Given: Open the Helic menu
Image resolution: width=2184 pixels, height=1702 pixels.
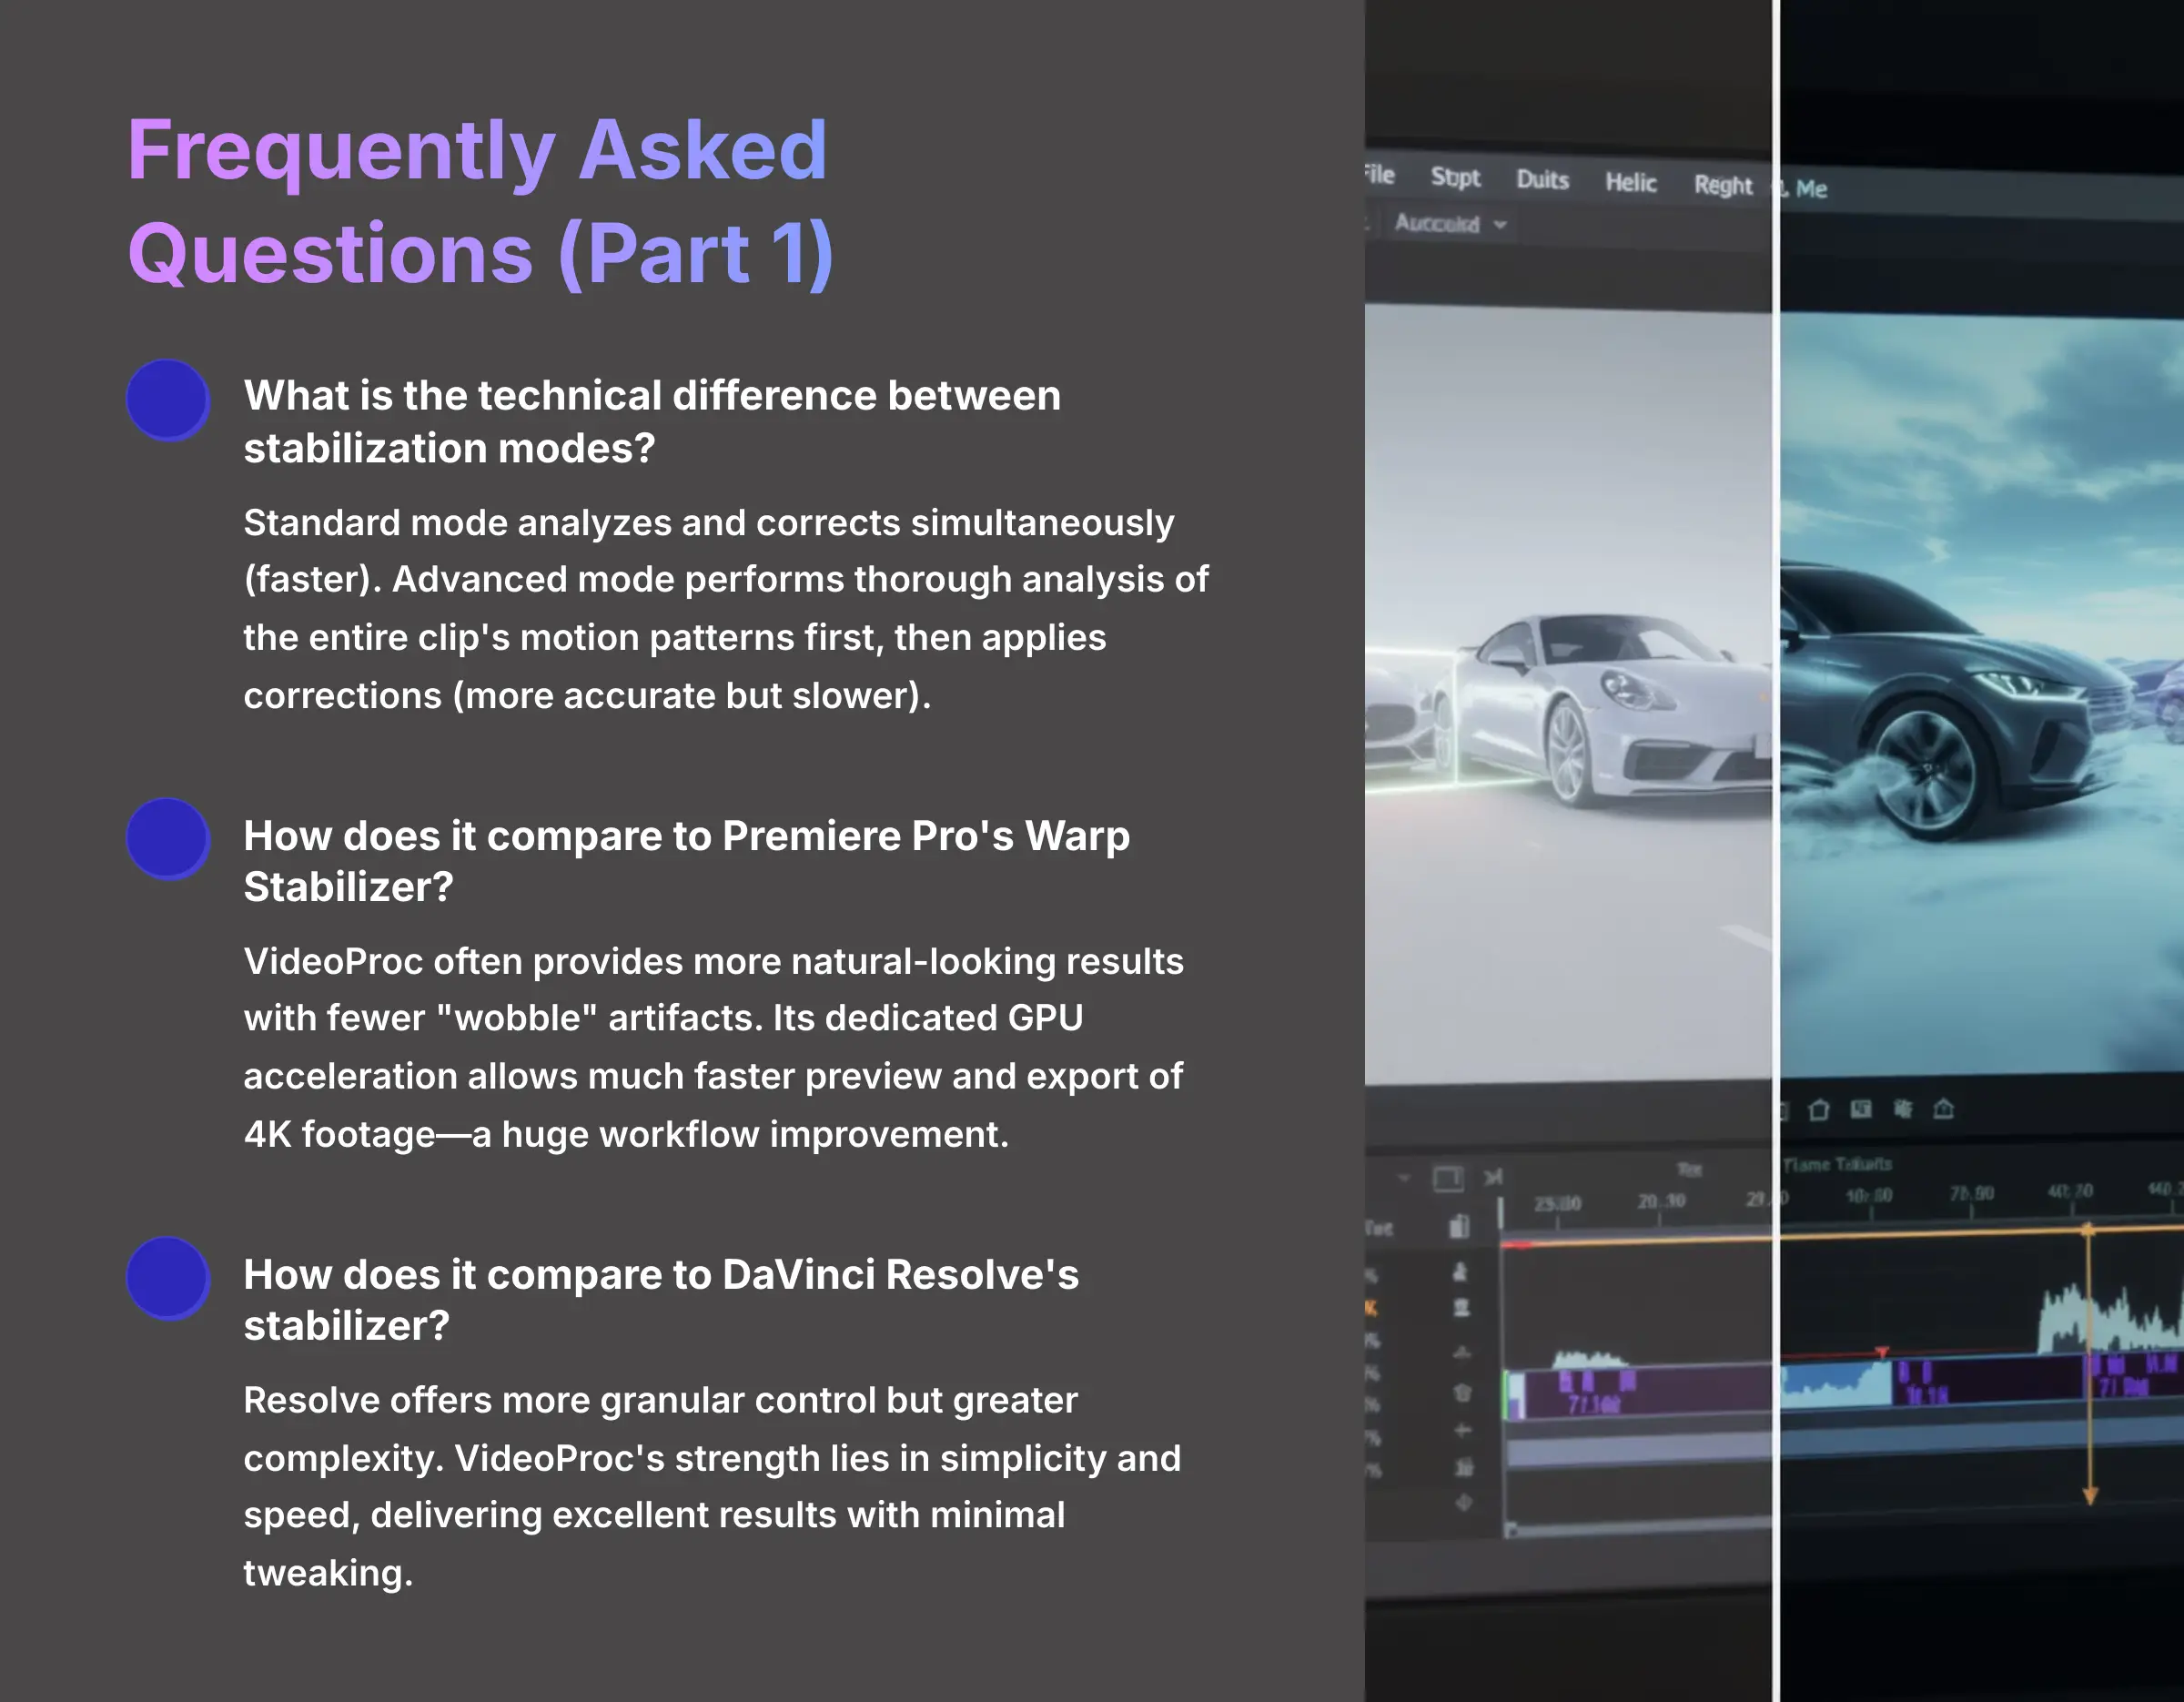Looking at the screenshot, I should (x=1630, y=182).
